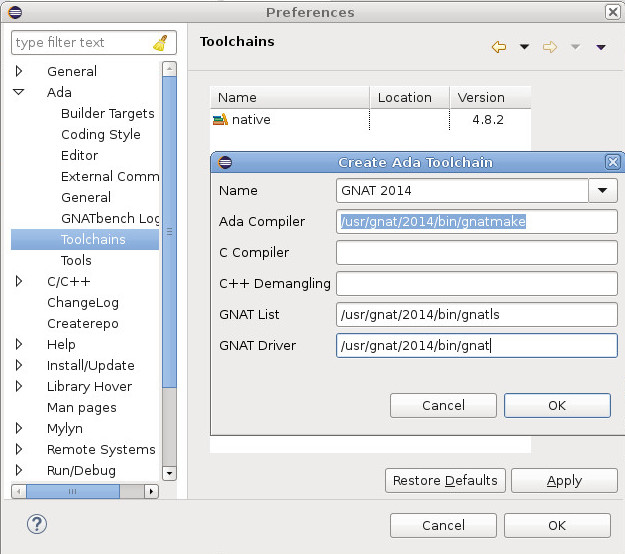The image size is (625, 554).
Task: Expand the Library Hover tree node
Action: [x=18, y=386]
